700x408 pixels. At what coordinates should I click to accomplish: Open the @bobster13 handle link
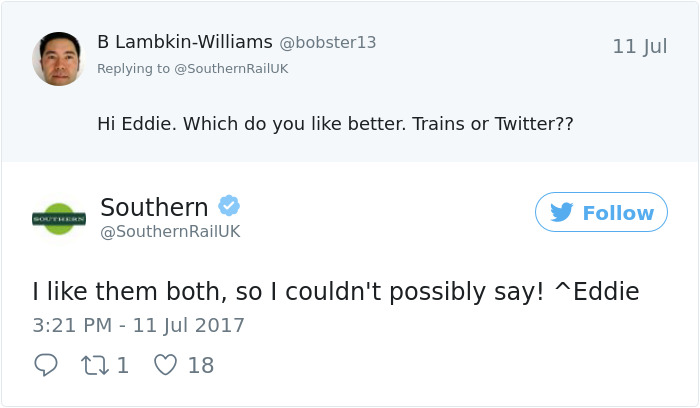click(327, 43)
